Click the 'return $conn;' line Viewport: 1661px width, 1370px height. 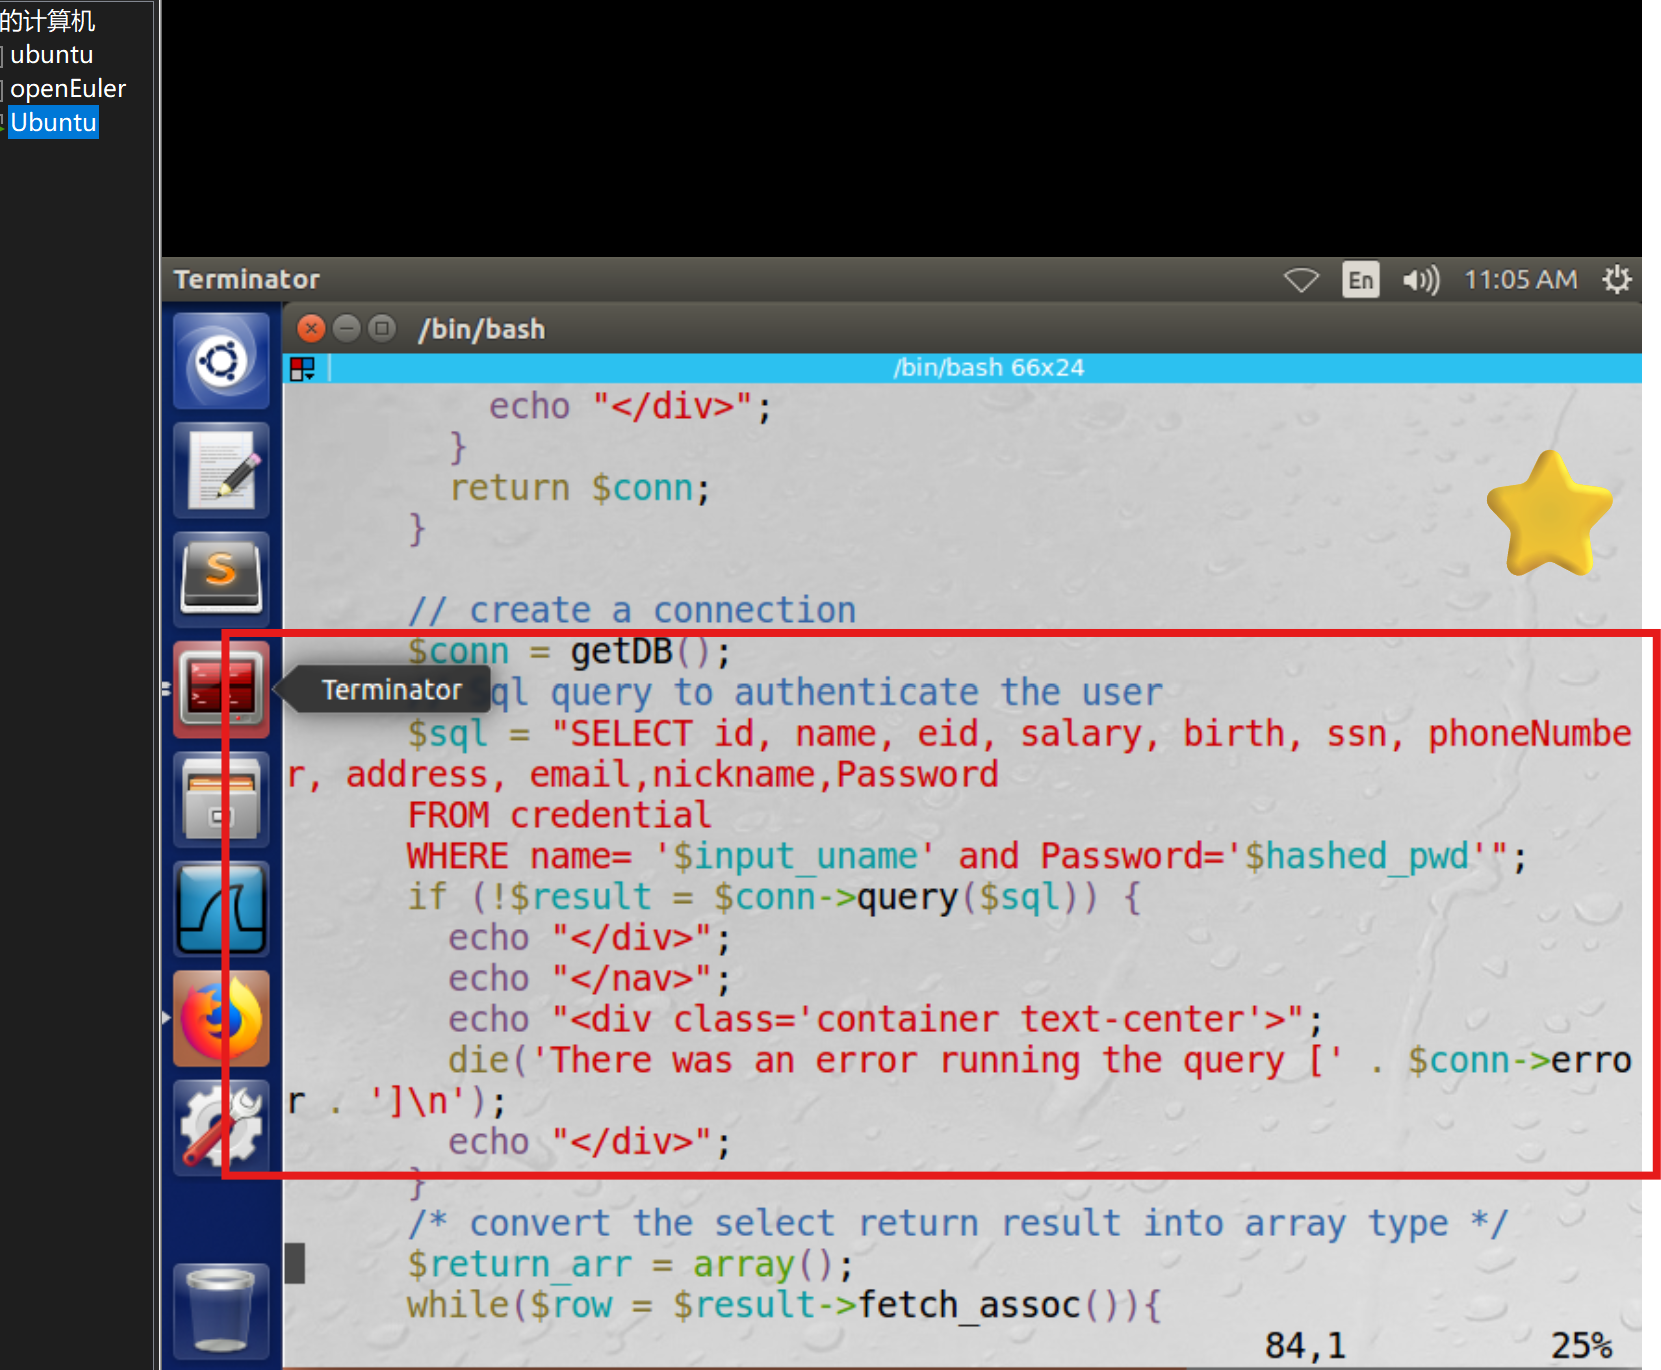coord(580,488)
